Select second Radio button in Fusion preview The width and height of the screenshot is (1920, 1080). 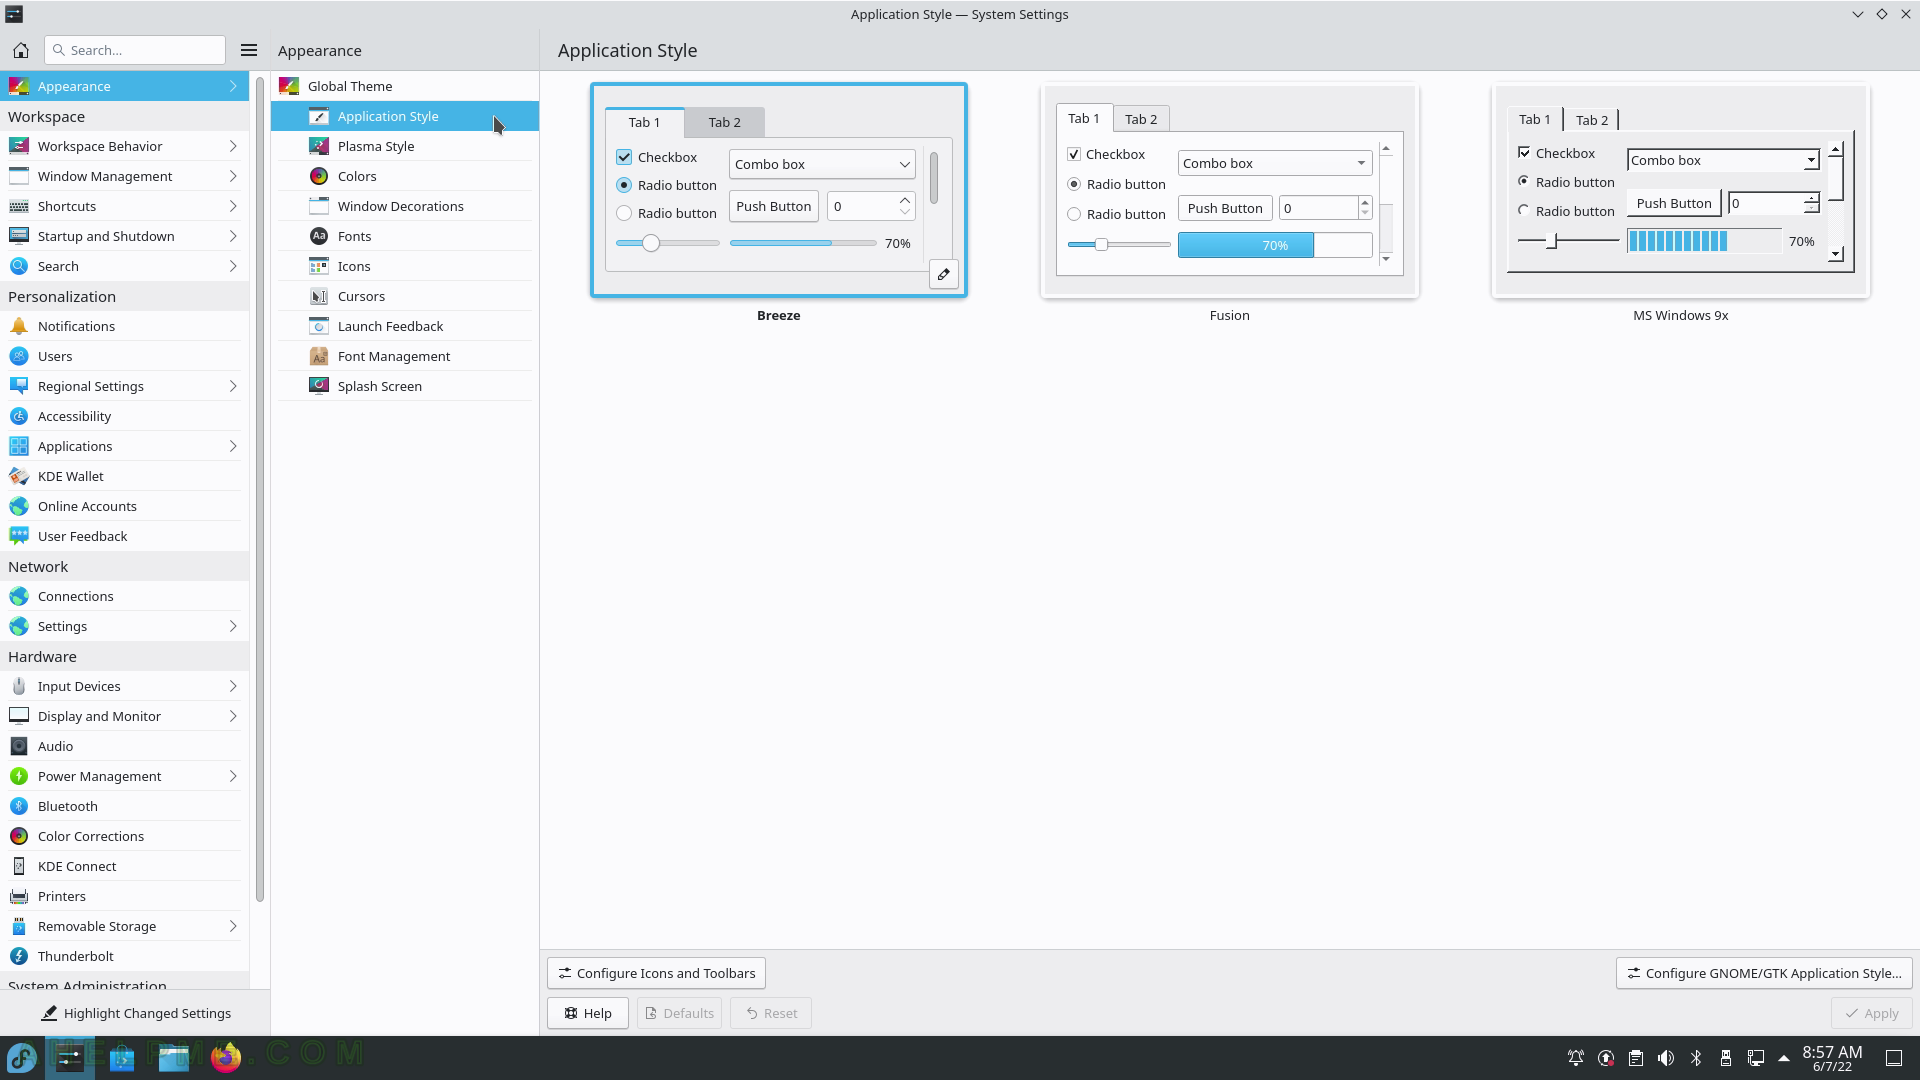(x=1074, y=214)
